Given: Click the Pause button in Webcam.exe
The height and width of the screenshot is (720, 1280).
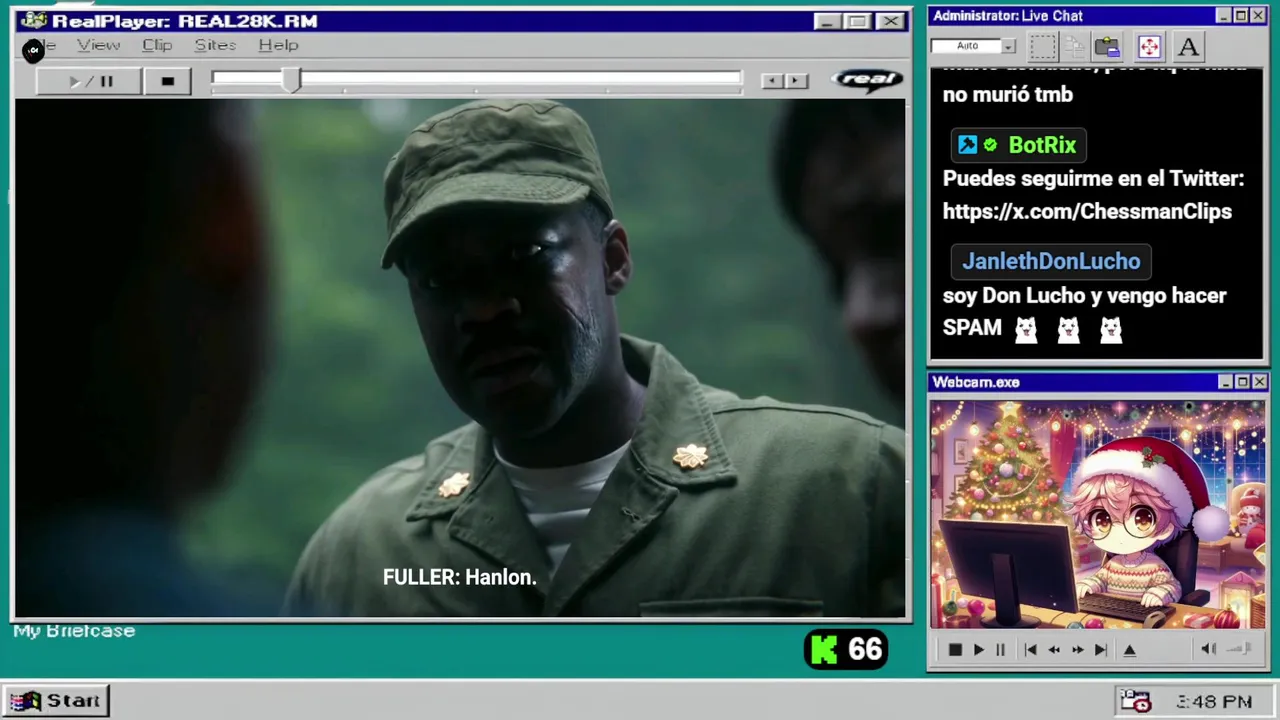Looking at the screenshot, I should pos(1000,650).
